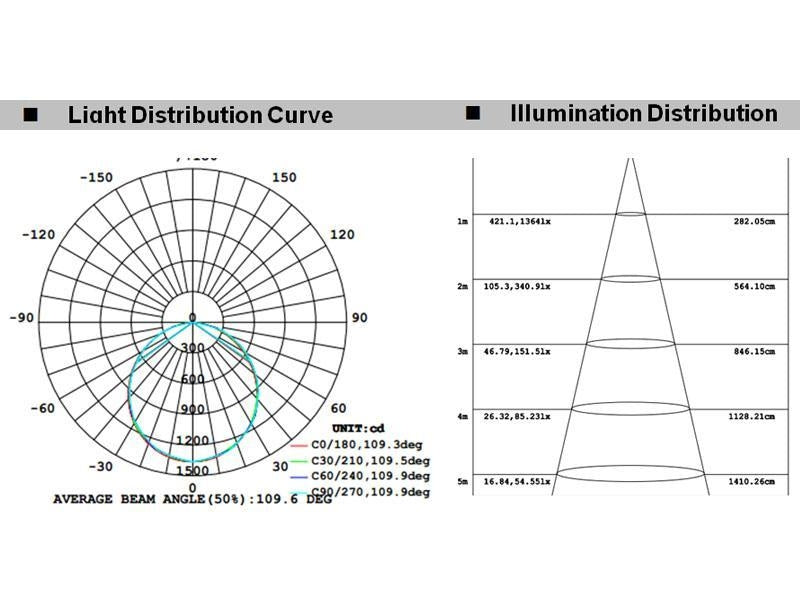Click the black square bullet beside Light Distribution Curve
800x600 pixels.
(31, 115)
